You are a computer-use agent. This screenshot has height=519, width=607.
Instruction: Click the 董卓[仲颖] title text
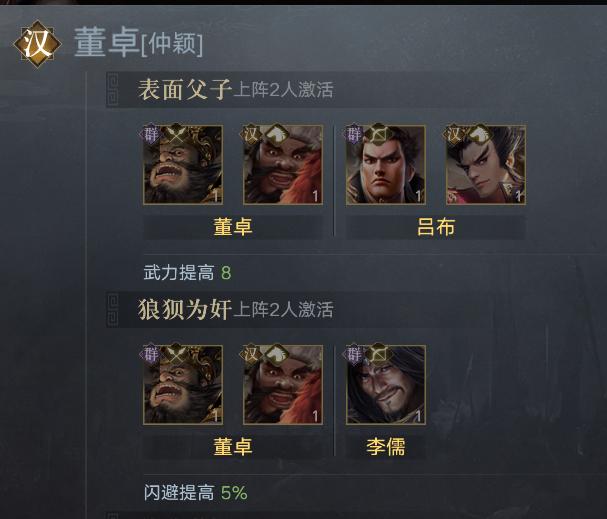click(x=138, y=43)
